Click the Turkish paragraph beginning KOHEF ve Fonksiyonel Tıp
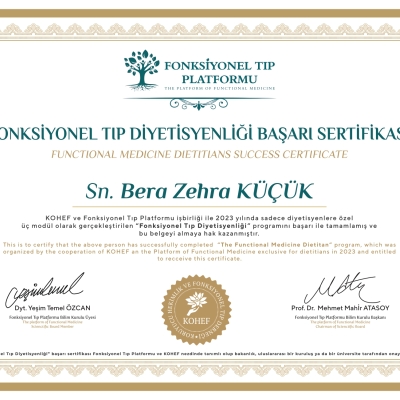 click(x=199, y=226)
